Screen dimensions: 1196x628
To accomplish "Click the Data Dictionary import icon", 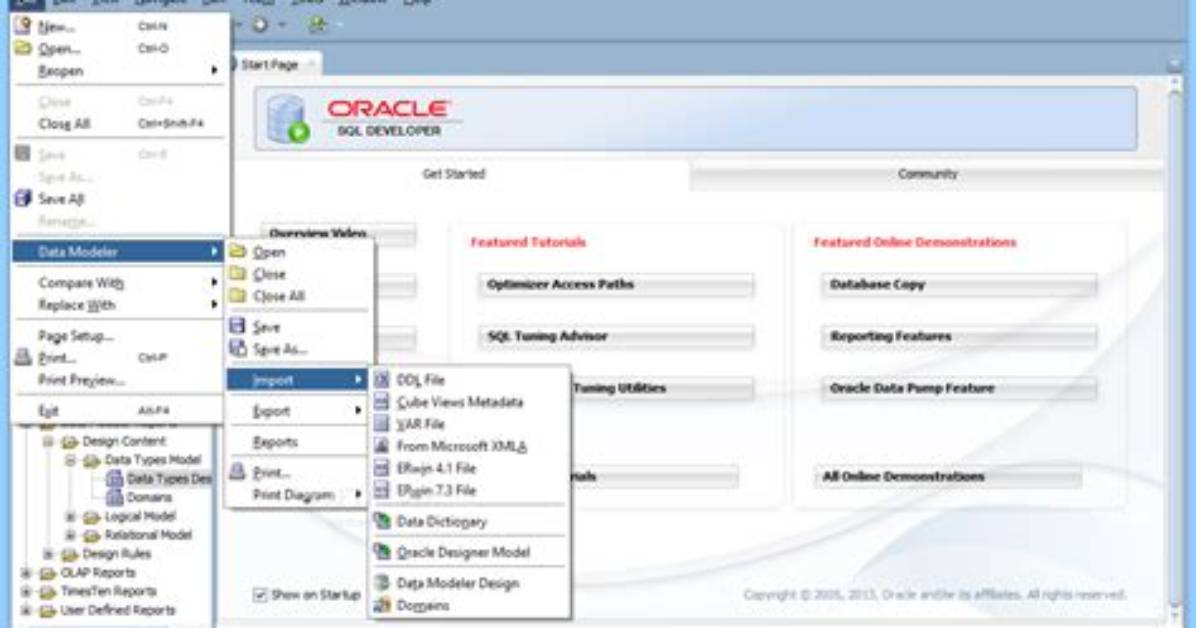I will [382, 521].
